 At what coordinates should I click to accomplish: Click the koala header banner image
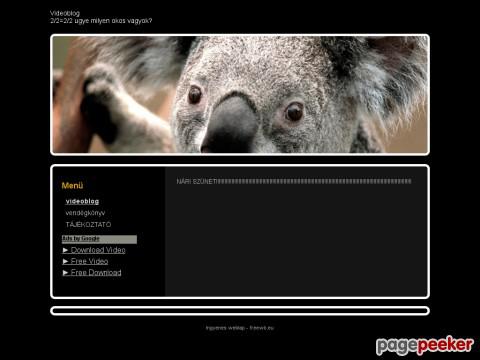[x=240, y=95]
